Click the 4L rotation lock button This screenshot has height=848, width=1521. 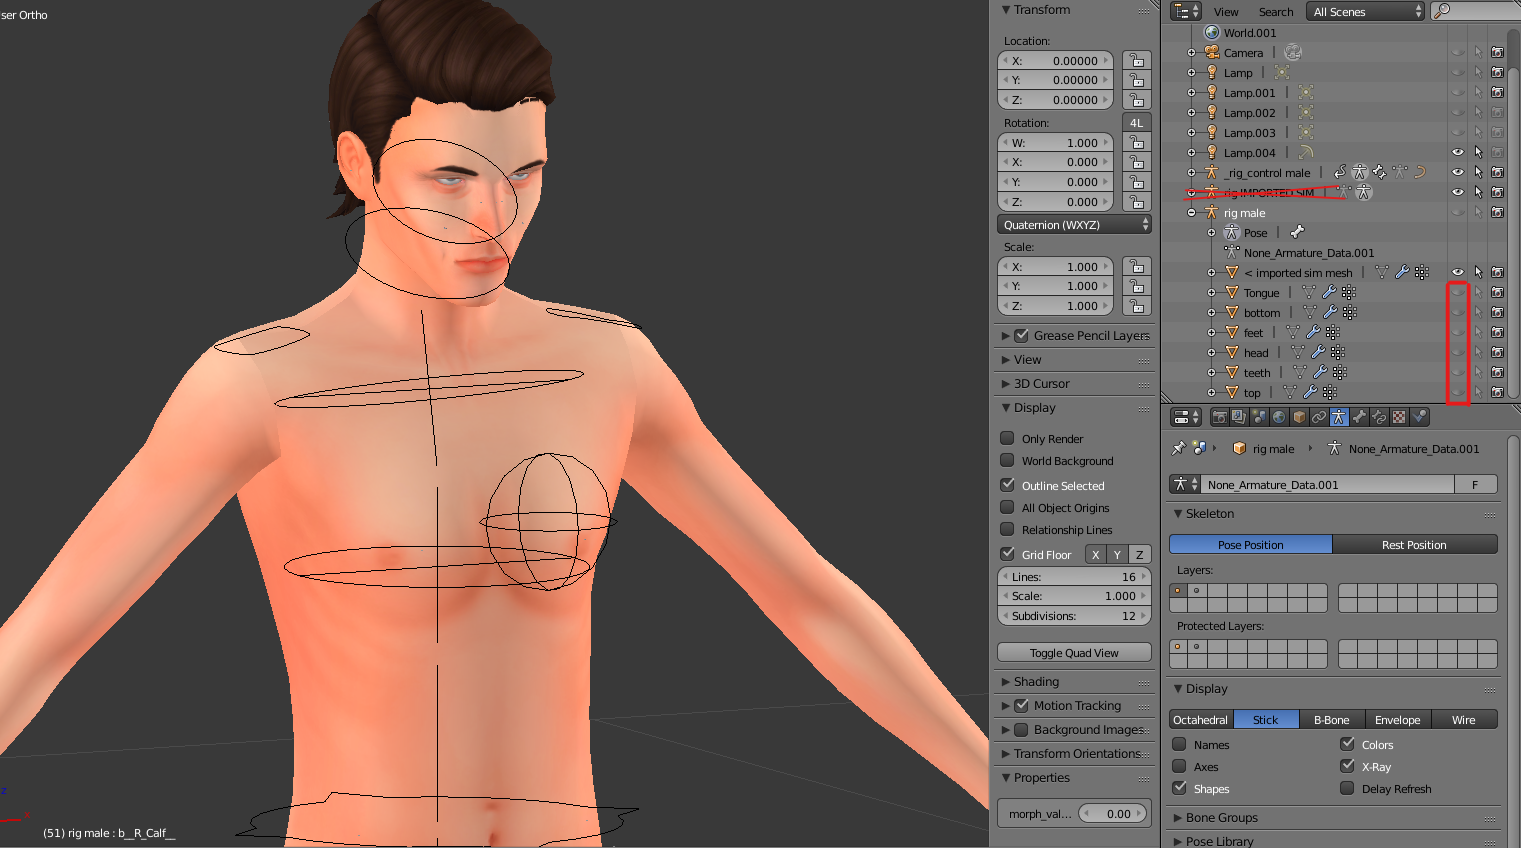(x=1137, y=123)
